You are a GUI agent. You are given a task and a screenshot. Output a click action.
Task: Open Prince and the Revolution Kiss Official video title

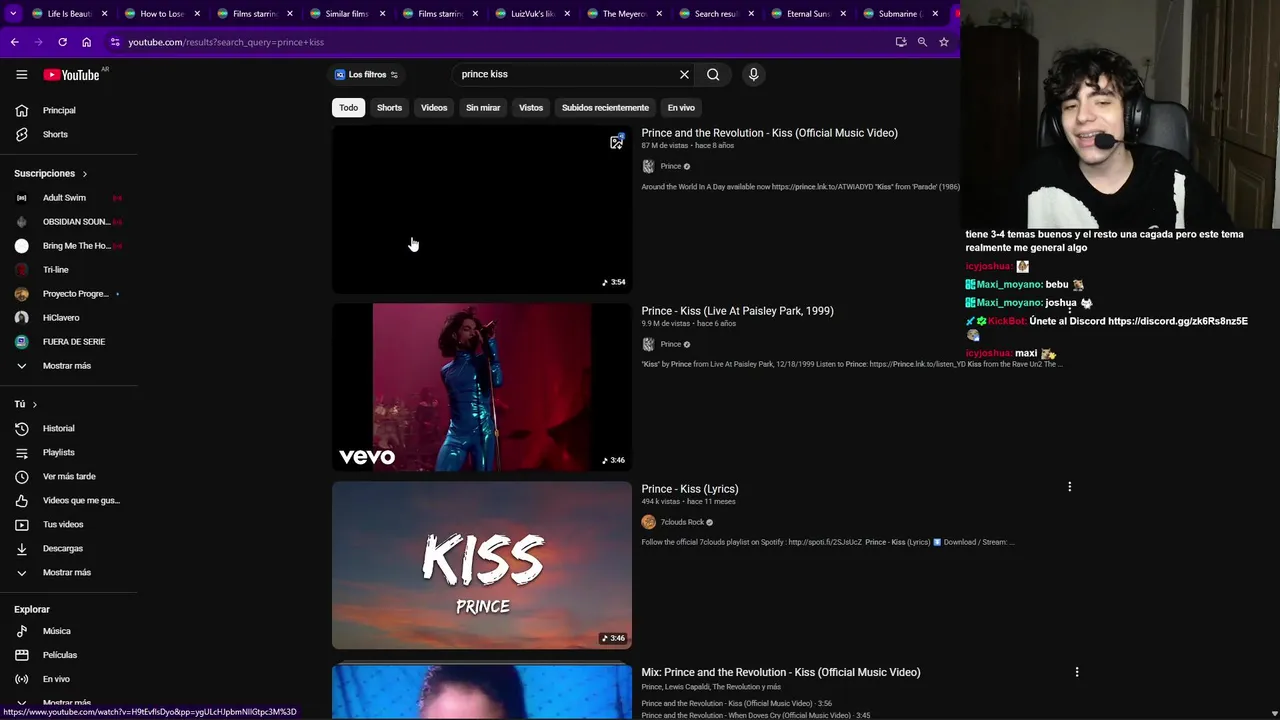769,132
